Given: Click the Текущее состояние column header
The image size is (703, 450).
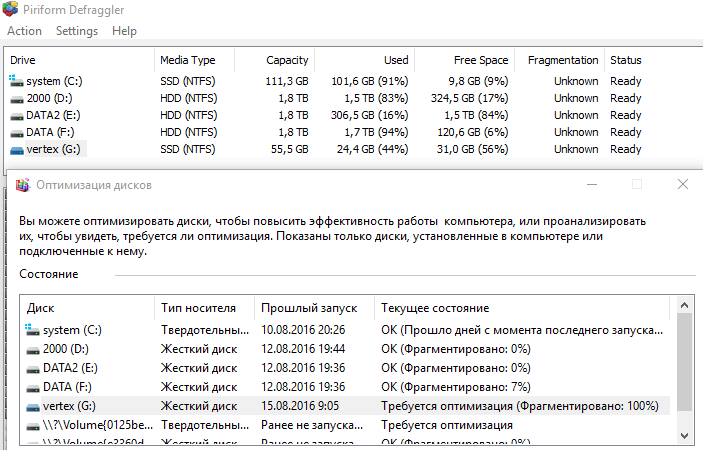Looking at the screenshot, I should 435,308.
